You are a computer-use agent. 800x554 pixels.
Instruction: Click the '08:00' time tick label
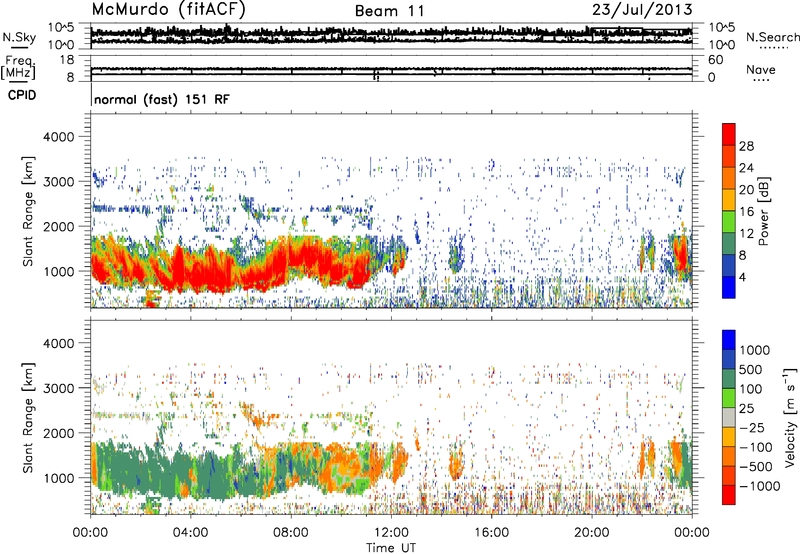[x=291, y=533]
